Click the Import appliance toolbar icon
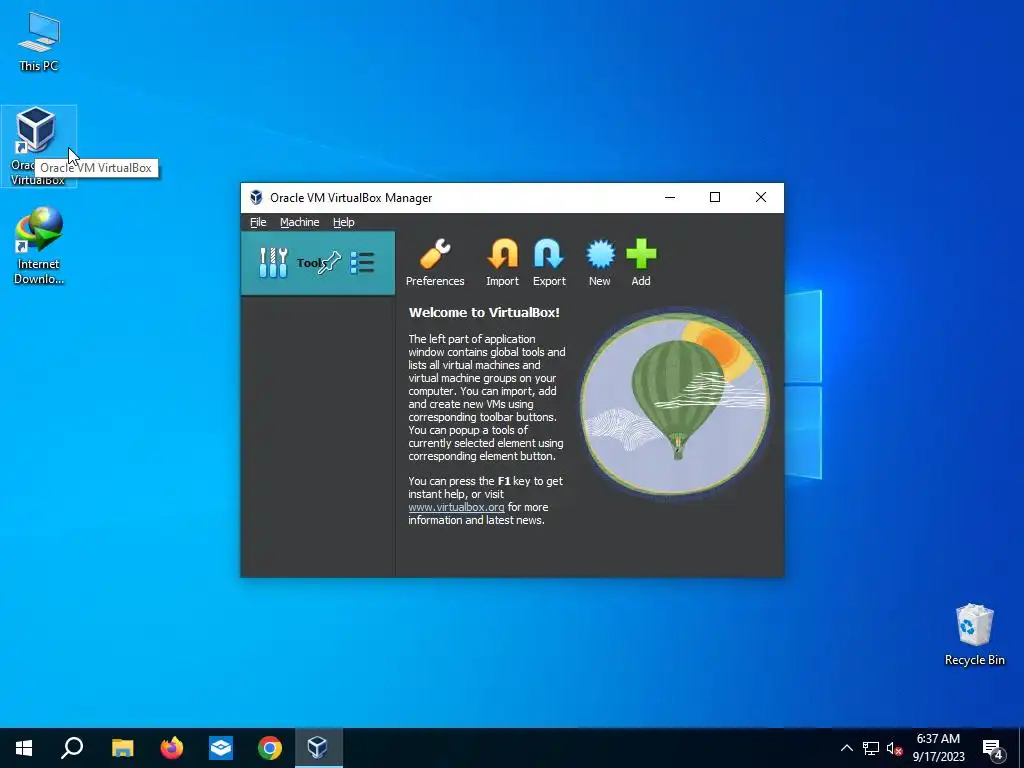This screenshot has width=1024, height=768. 502,263
